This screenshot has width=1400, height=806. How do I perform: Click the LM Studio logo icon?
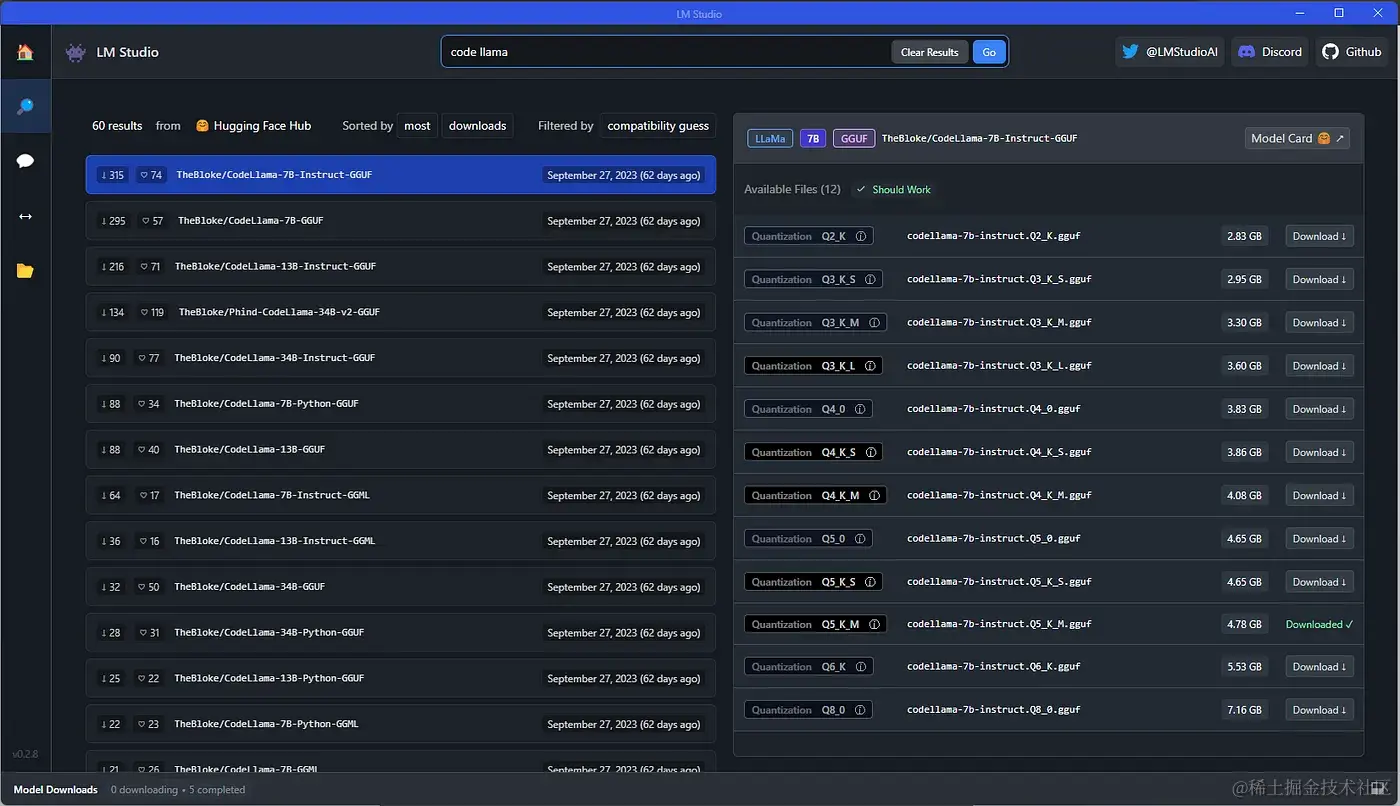click(x=75, y=52)
